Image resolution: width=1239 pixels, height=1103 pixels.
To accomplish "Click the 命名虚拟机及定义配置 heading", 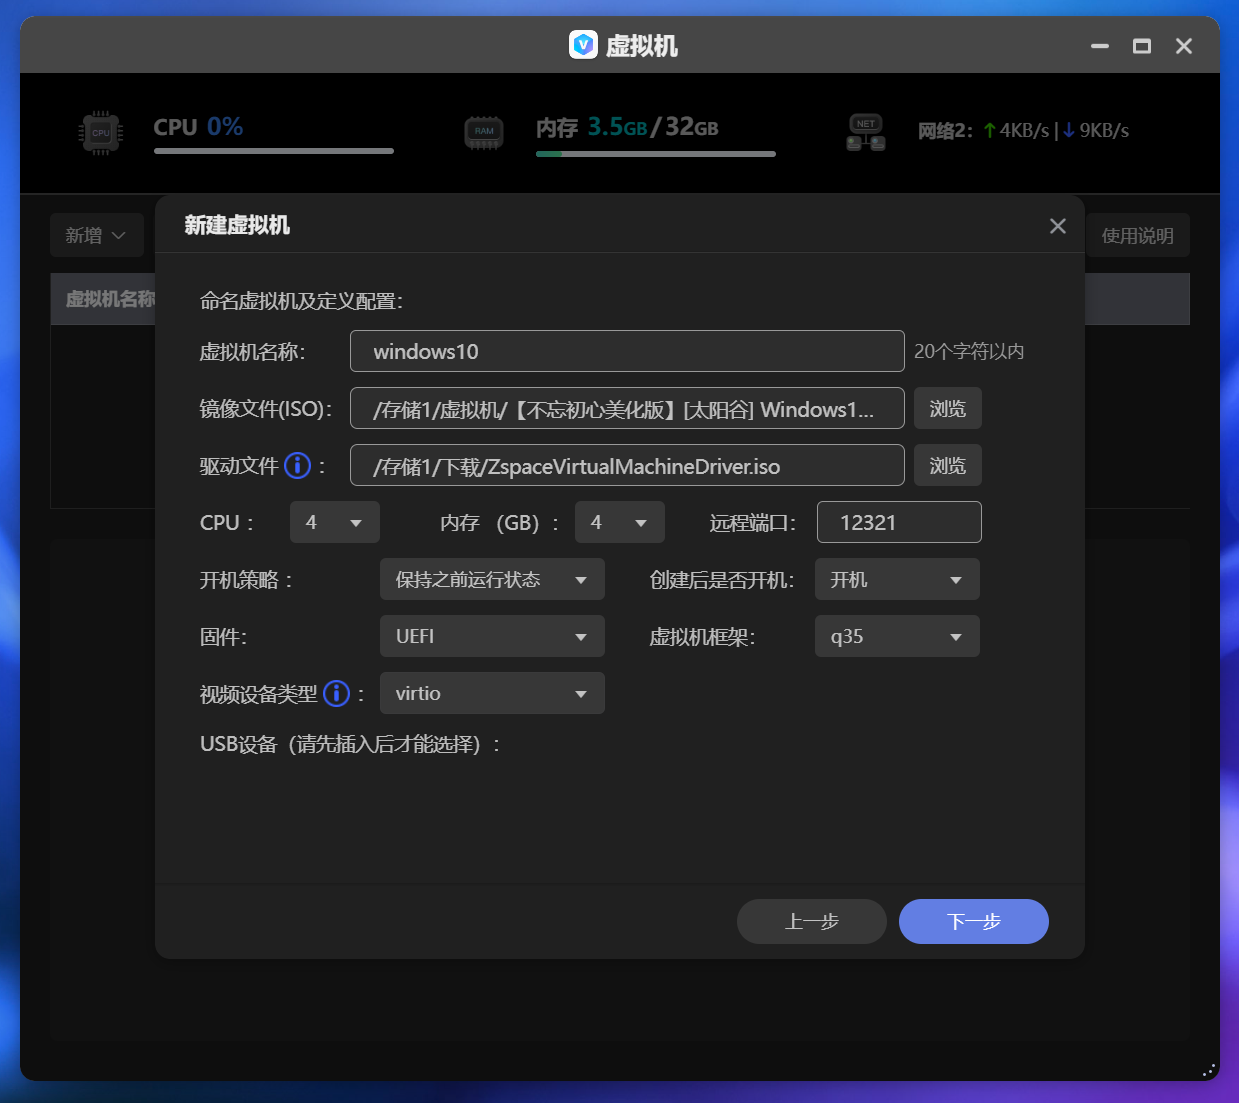I will coord(301,301).
